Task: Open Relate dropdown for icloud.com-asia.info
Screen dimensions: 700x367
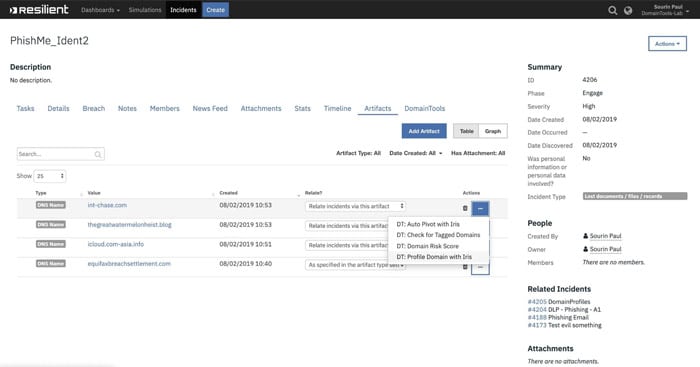Action: pyautogui.click(x=347, y=245)
